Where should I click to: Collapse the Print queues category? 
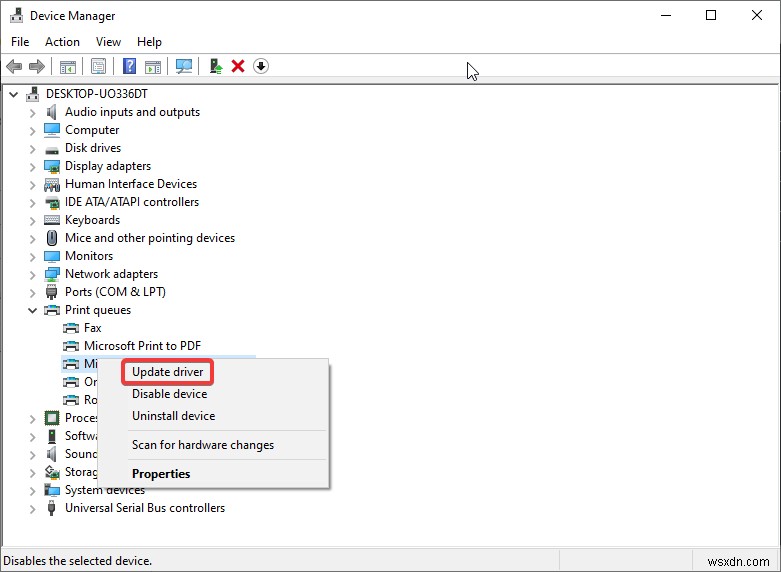32,310
